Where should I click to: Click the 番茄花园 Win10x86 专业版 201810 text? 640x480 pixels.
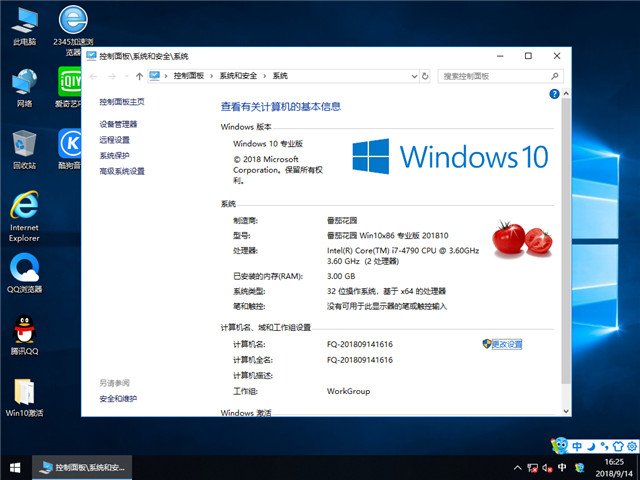387,236
